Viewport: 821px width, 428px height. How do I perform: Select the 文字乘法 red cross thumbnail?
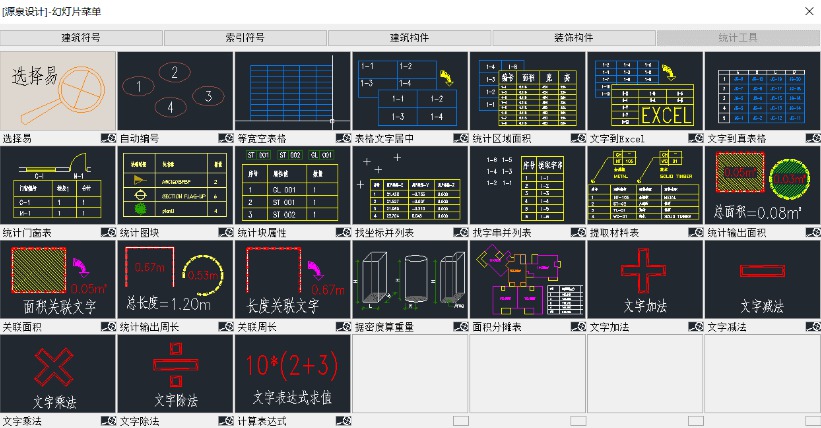pos(58,374)
